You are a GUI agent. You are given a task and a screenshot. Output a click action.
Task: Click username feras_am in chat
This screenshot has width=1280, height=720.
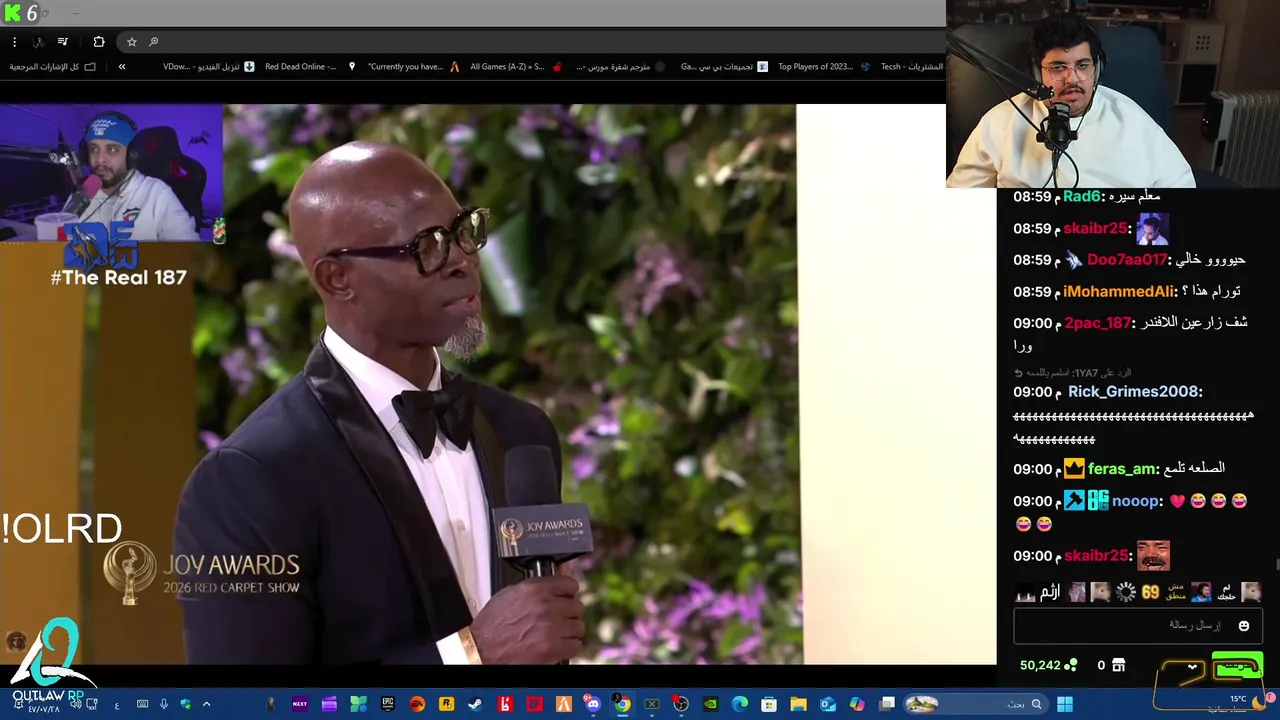pyautogui.click(x=1121, y=469)
